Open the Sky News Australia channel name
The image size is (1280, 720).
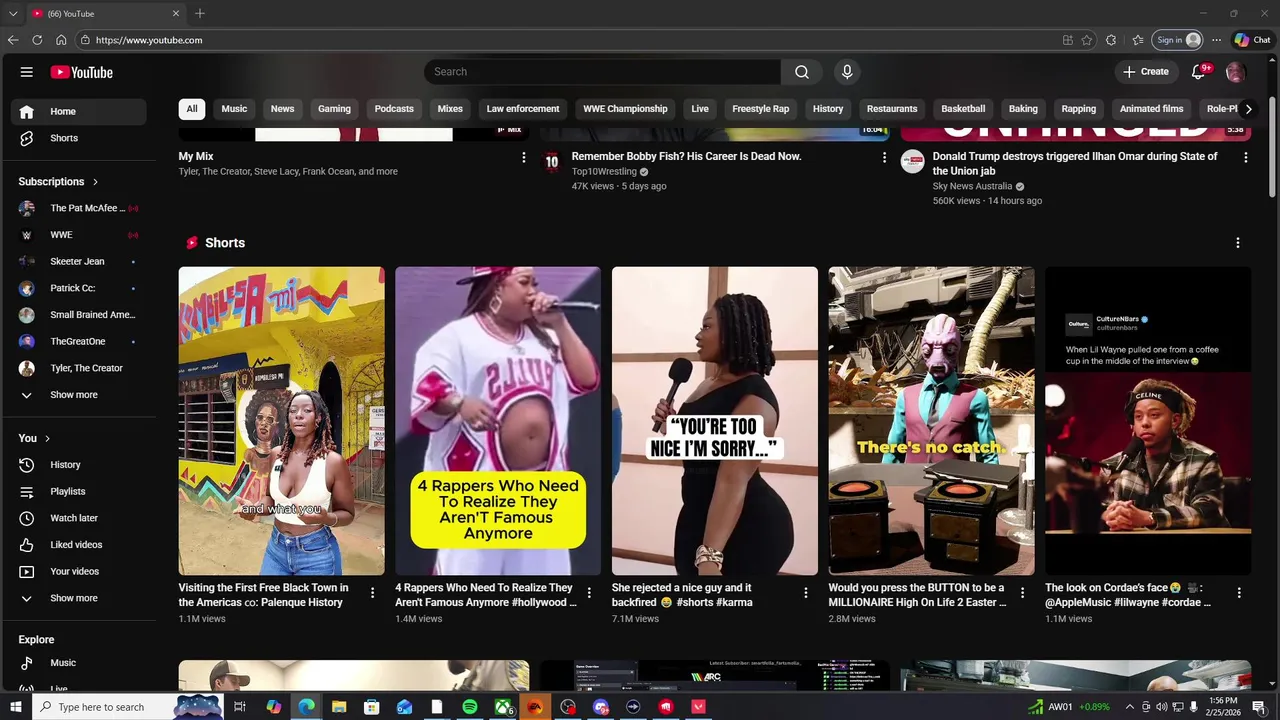(972, 186)
